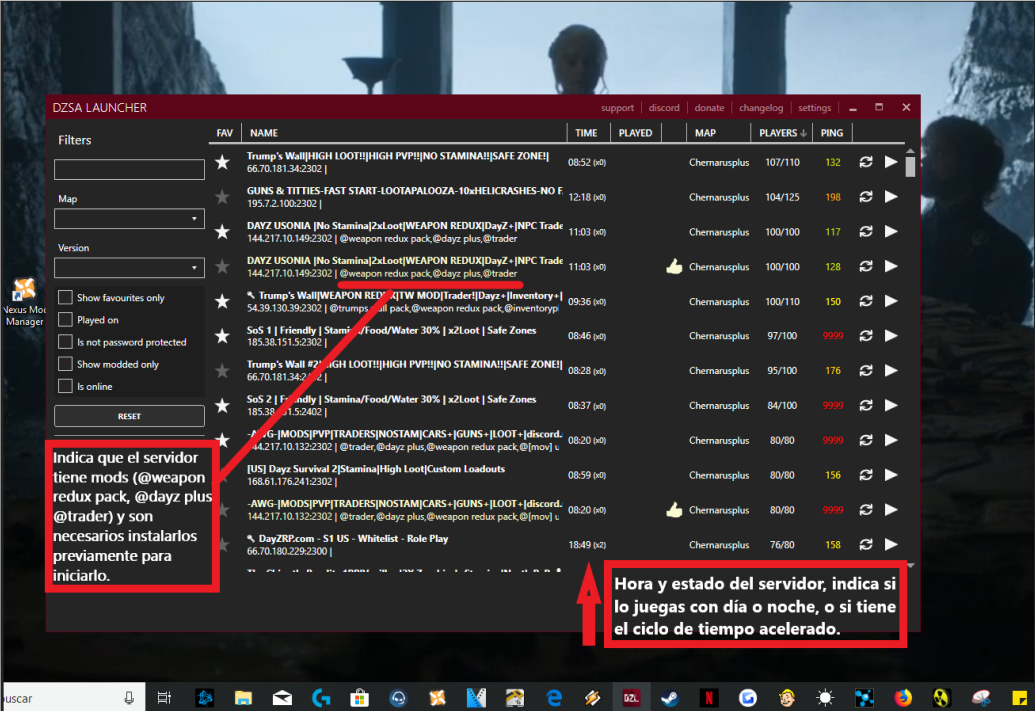
Task: Click the scroll down arrow of server list
Action: 910,565
